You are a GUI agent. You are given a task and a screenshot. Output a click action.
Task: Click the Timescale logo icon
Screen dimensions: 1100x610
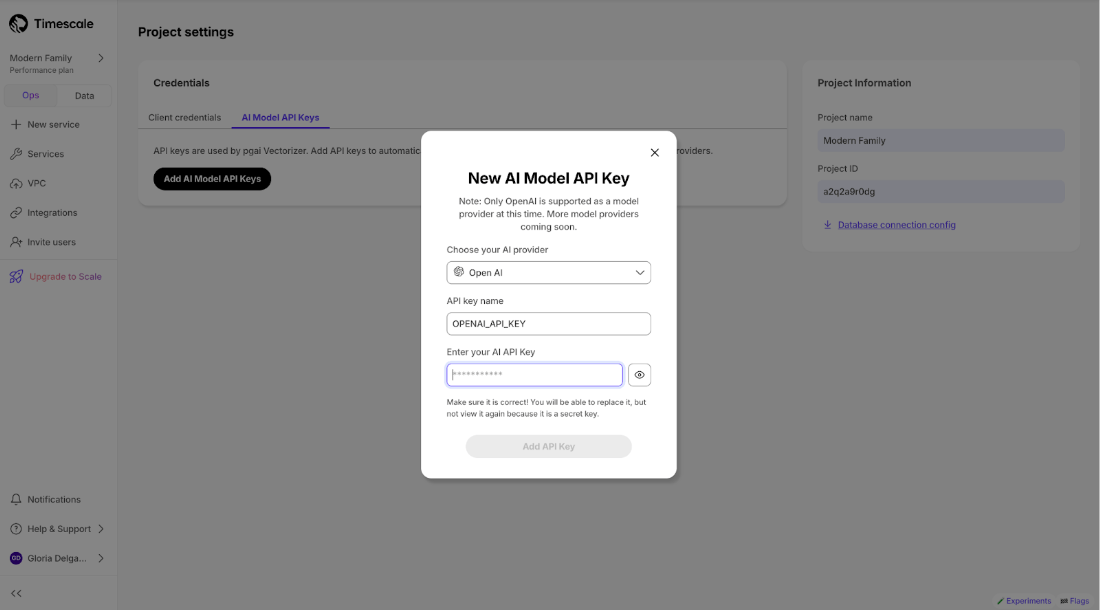coord(19,24)
